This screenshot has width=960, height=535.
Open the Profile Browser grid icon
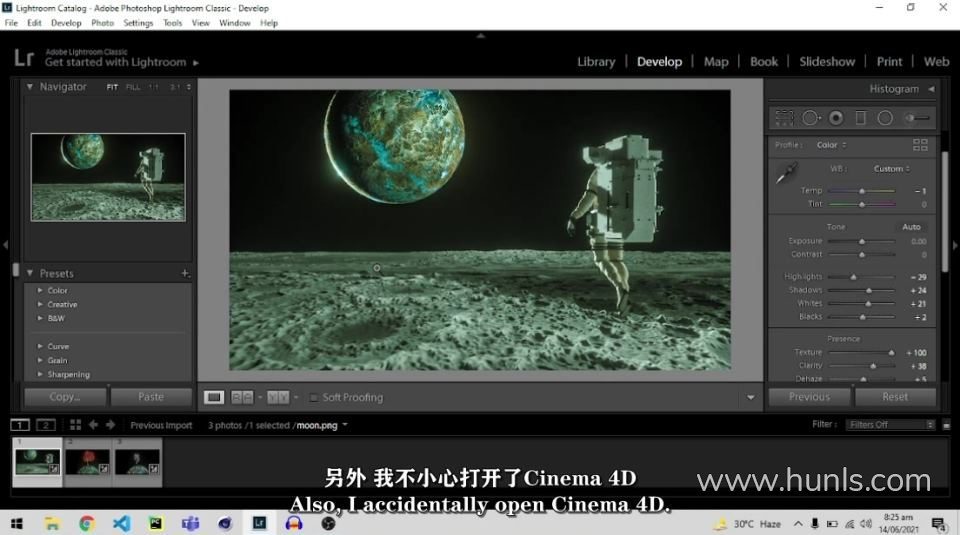pyautogui.click(x=920, y=144)
